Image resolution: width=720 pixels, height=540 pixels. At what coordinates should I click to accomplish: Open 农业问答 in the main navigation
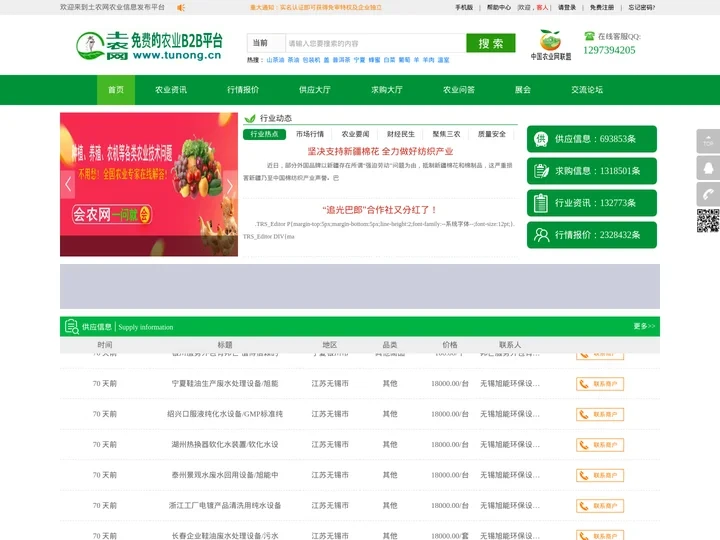pyautogui.click(x=459, y=90)
